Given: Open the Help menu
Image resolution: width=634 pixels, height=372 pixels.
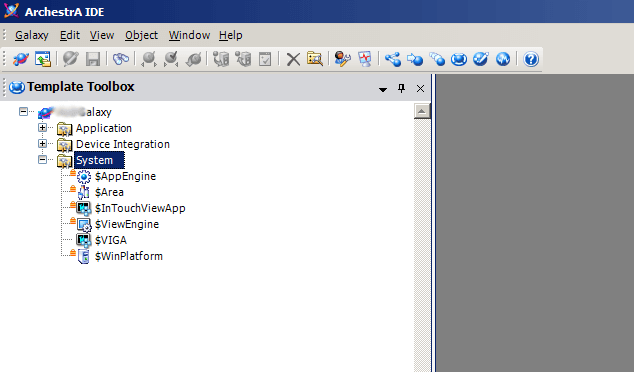Looking at the screenshot, I should pyautogui.click(x=230, y=36).
